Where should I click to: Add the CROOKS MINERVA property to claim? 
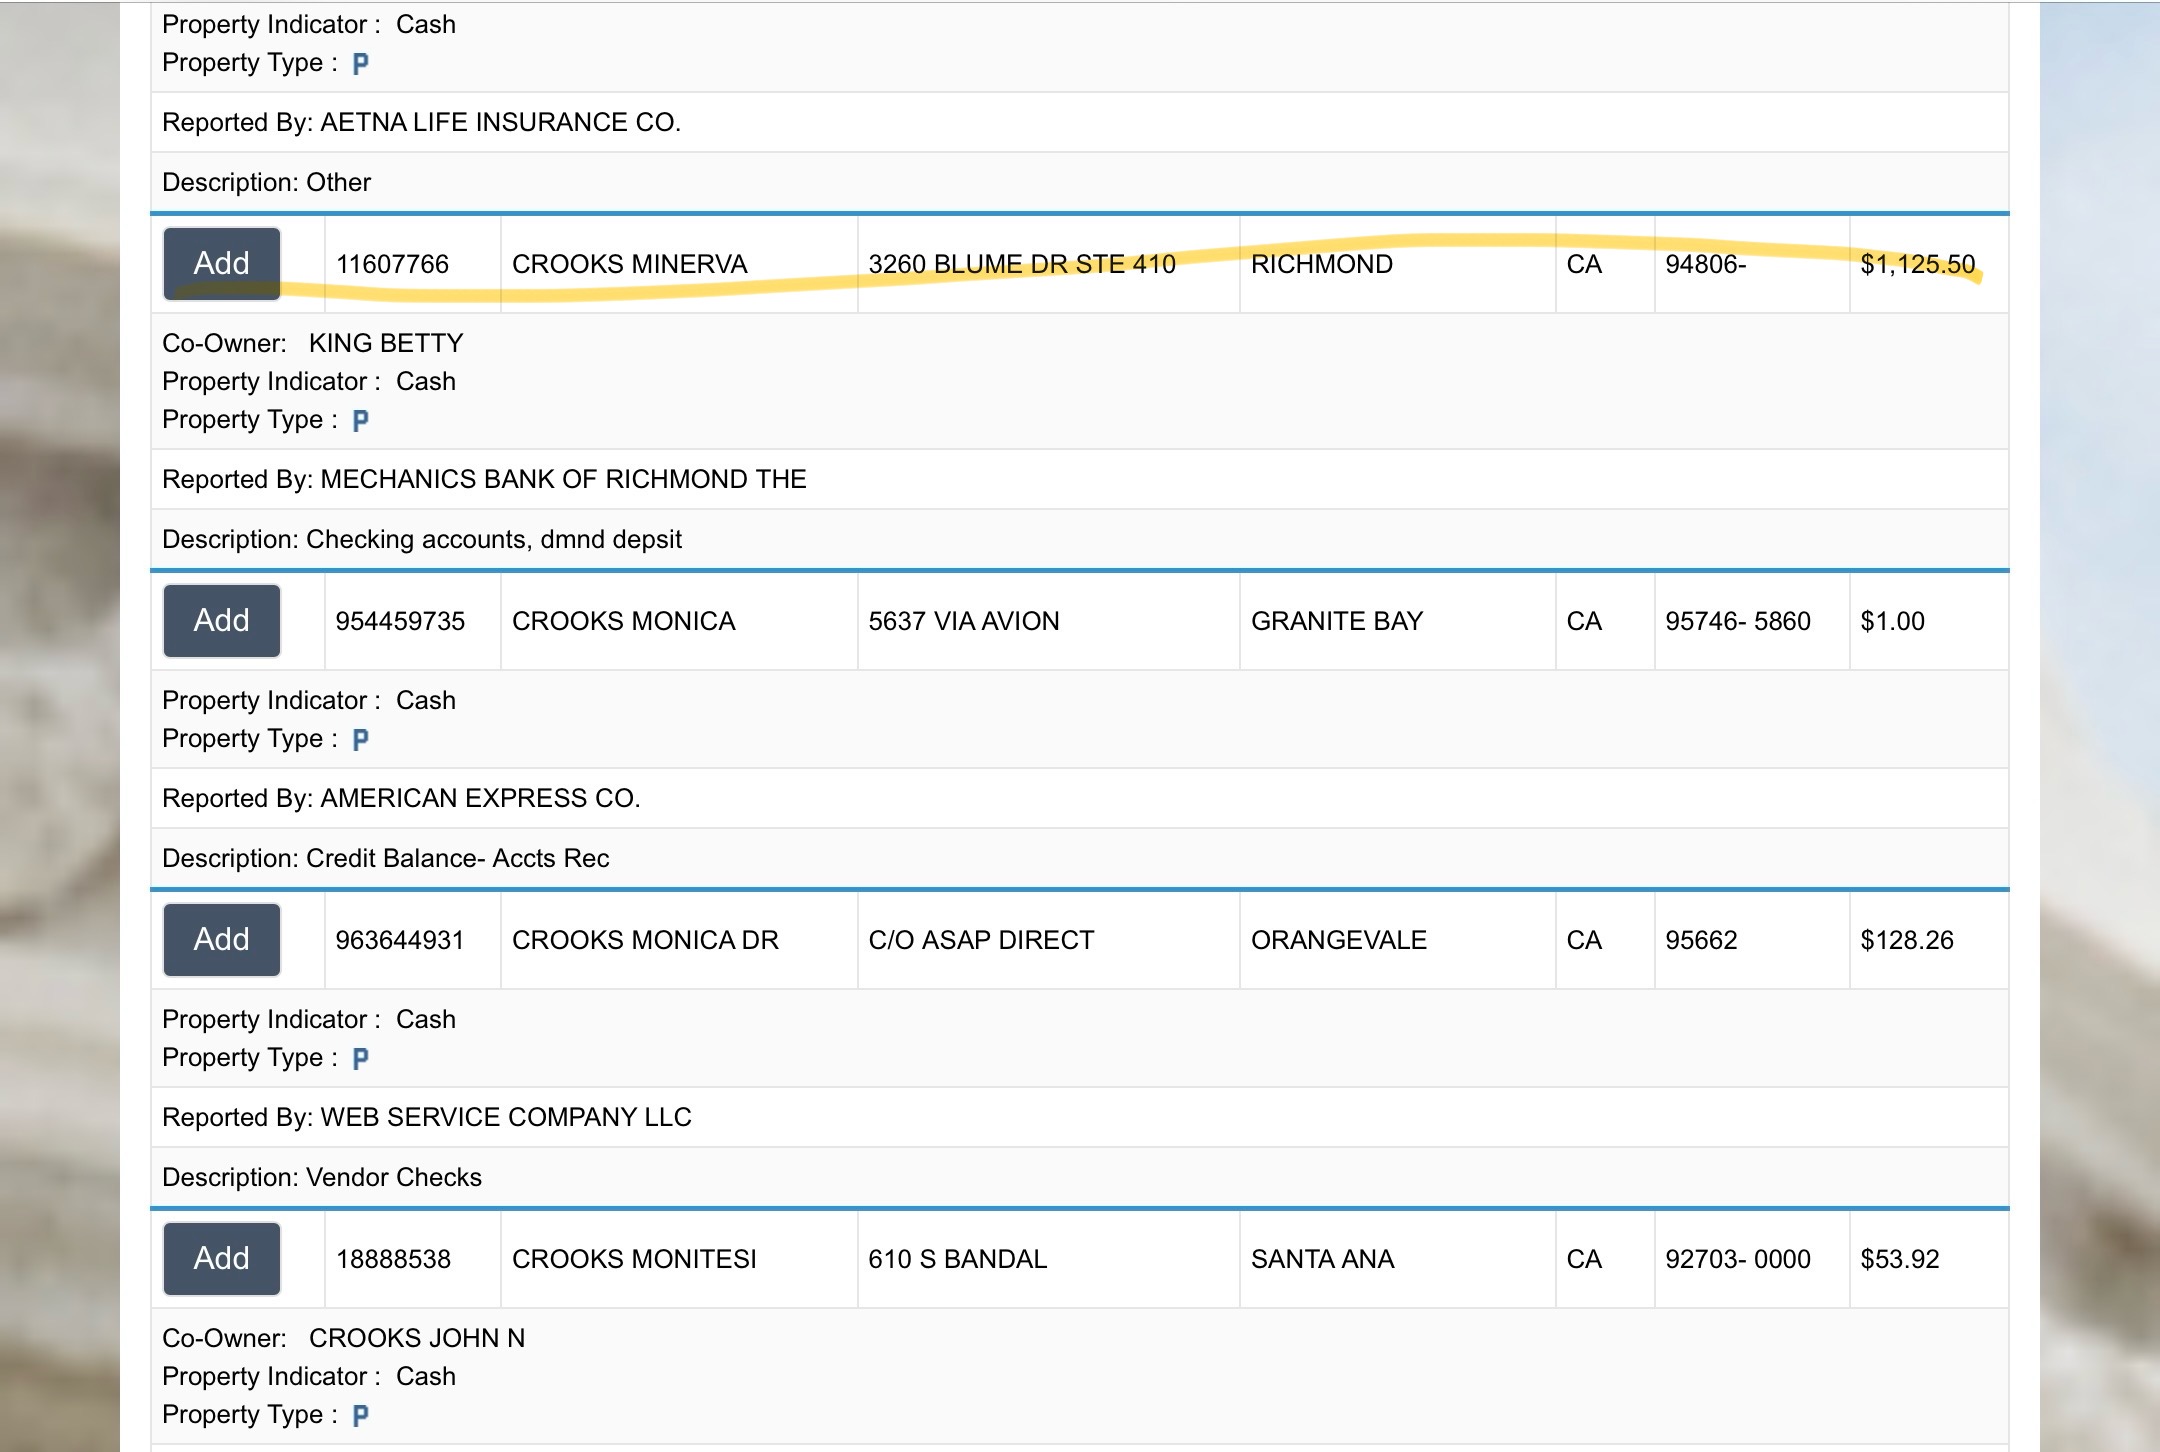coord(222,264)
